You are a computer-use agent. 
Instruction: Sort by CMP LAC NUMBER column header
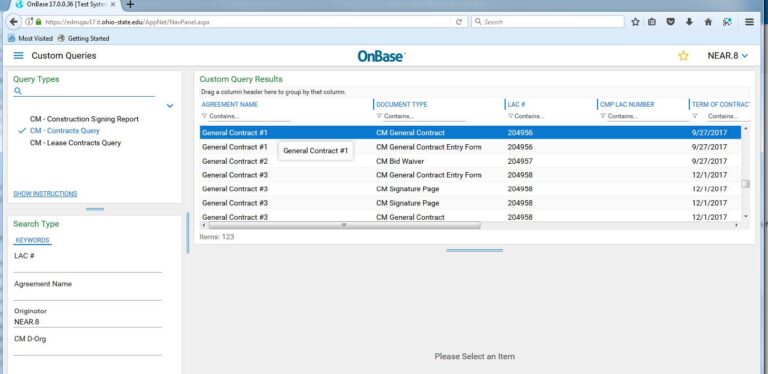627,104
